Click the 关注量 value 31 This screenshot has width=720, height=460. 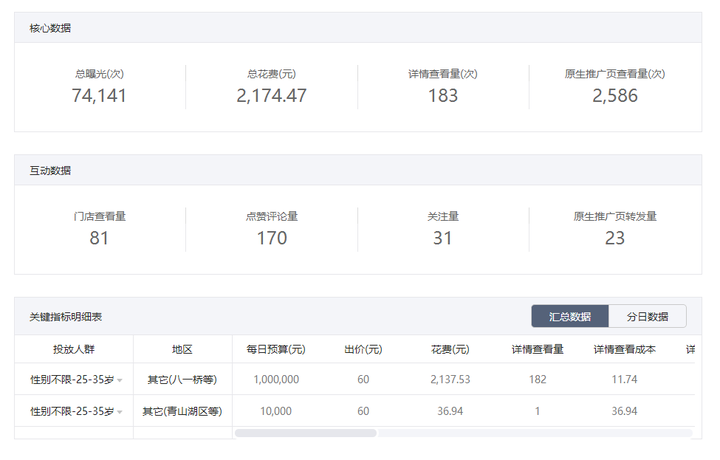pyautogui.click(x=443, y=238)
